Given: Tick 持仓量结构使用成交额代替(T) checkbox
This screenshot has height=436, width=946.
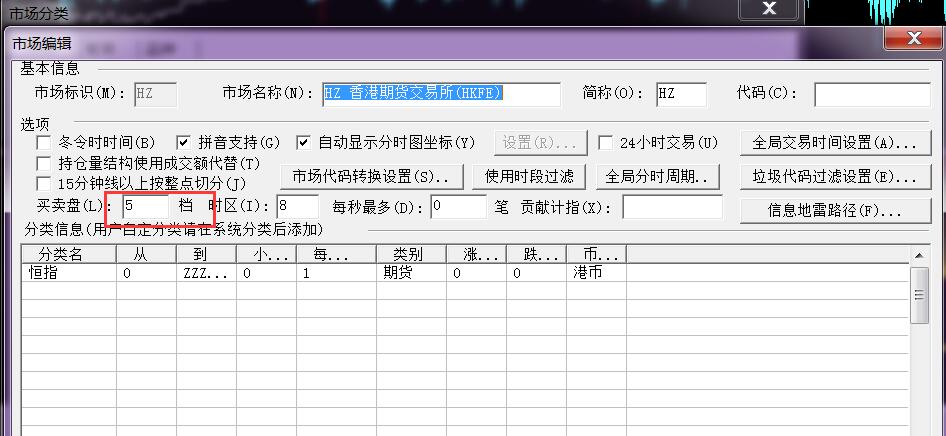Looking at the screenshot, I should [43, 163].
